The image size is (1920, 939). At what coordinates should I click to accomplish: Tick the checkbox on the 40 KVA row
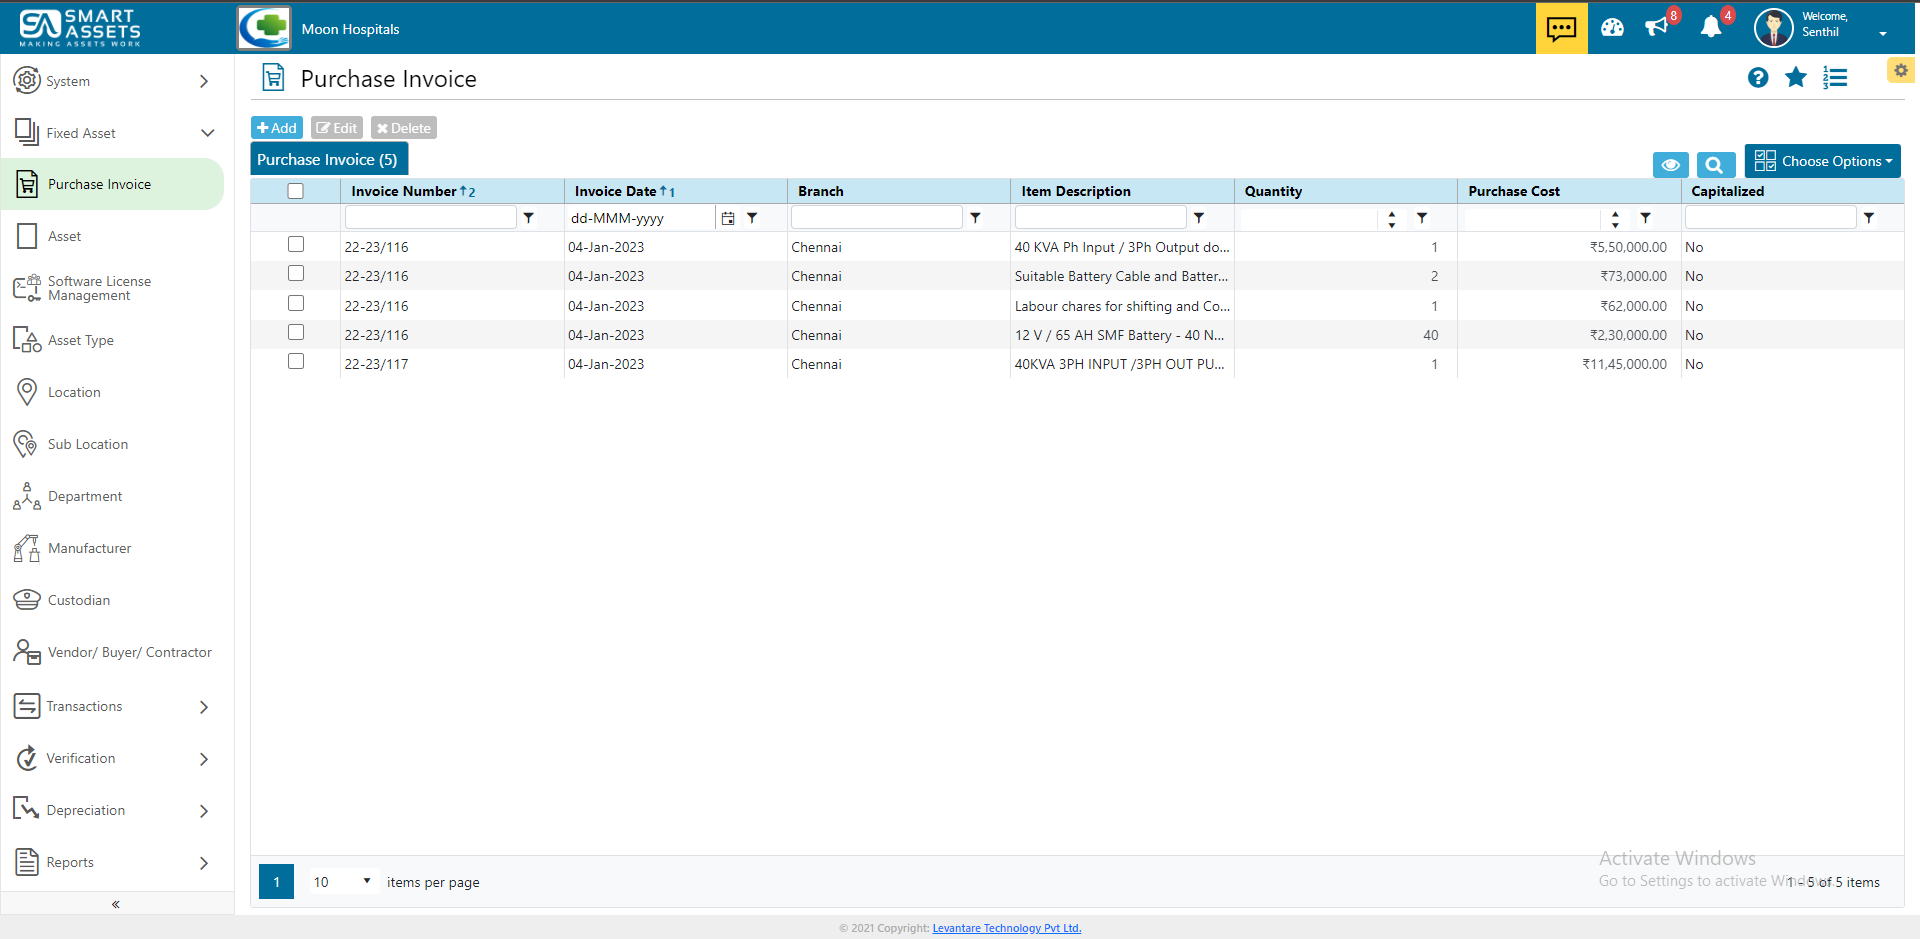(296, 243)
